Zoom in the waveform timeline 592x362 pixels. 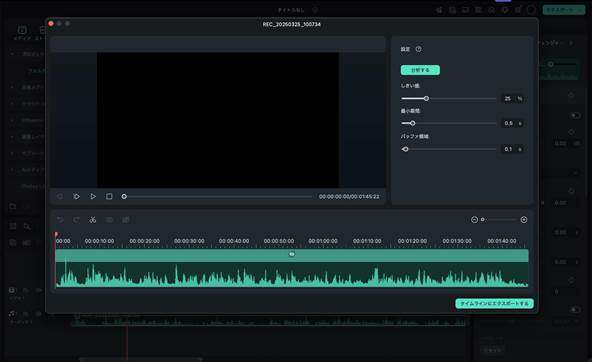coord(524,220)
